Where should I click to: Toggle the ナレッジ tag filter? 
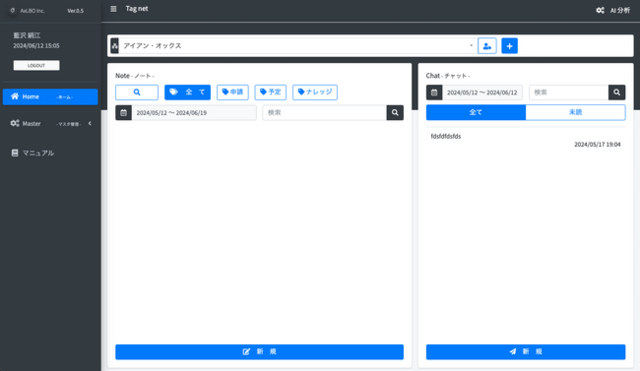[x=315, y=92]
